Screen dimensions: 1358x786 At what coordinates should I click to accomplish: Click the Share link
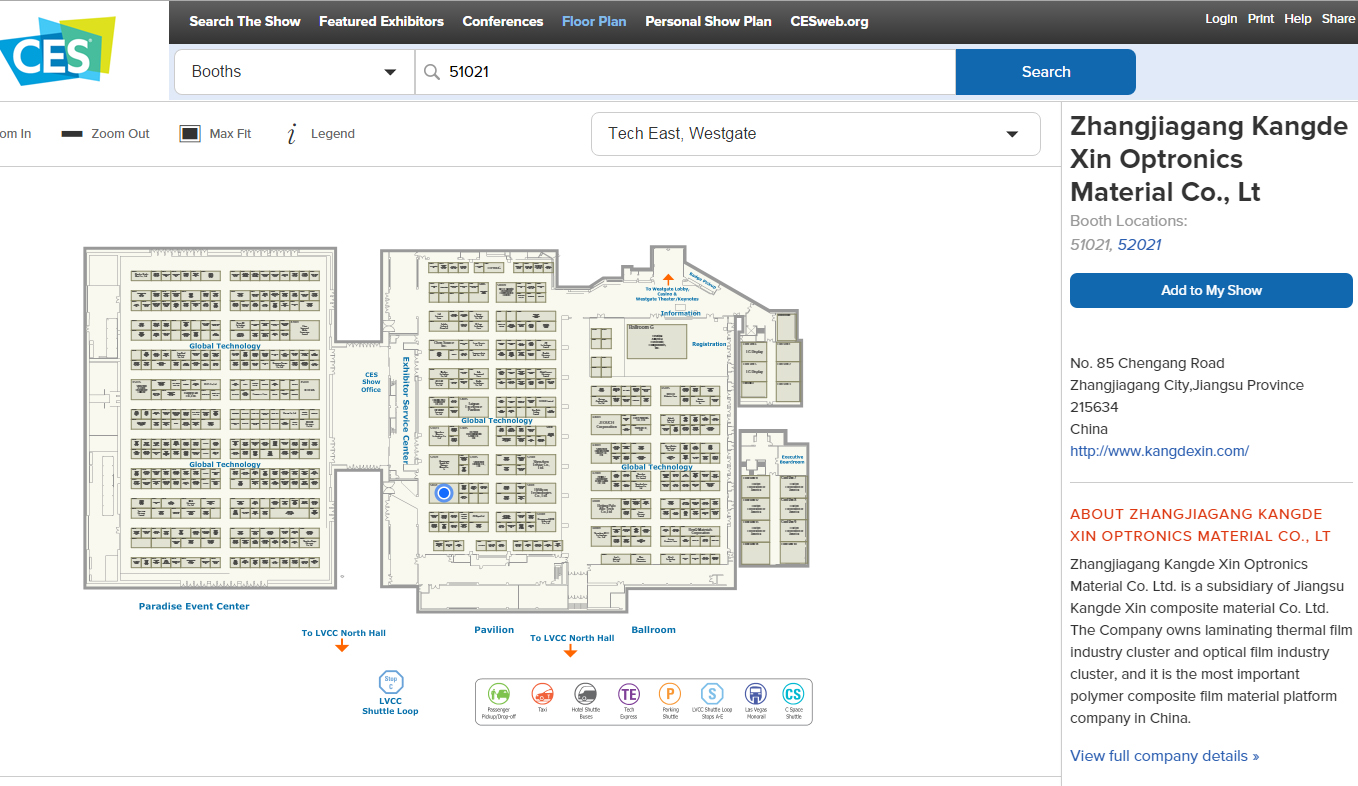pos(1338,19)
